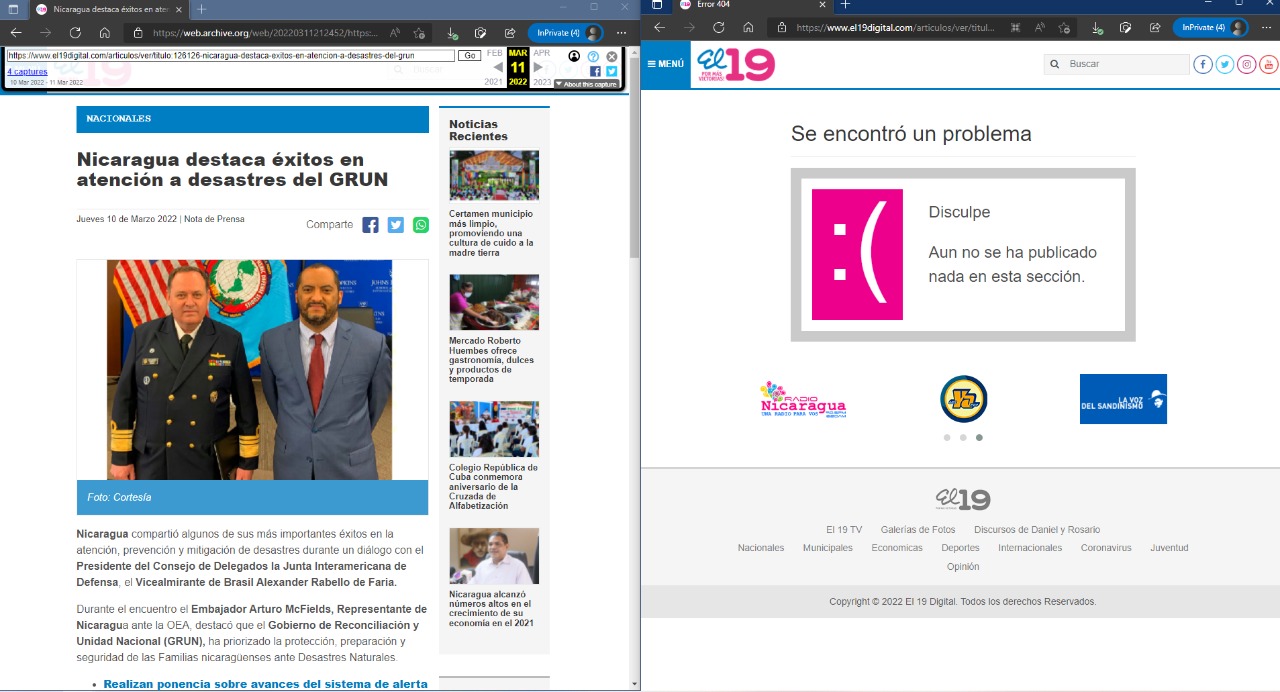
Task: Click the Wayback Machine URL input field
Action: [x=230, y=56]
